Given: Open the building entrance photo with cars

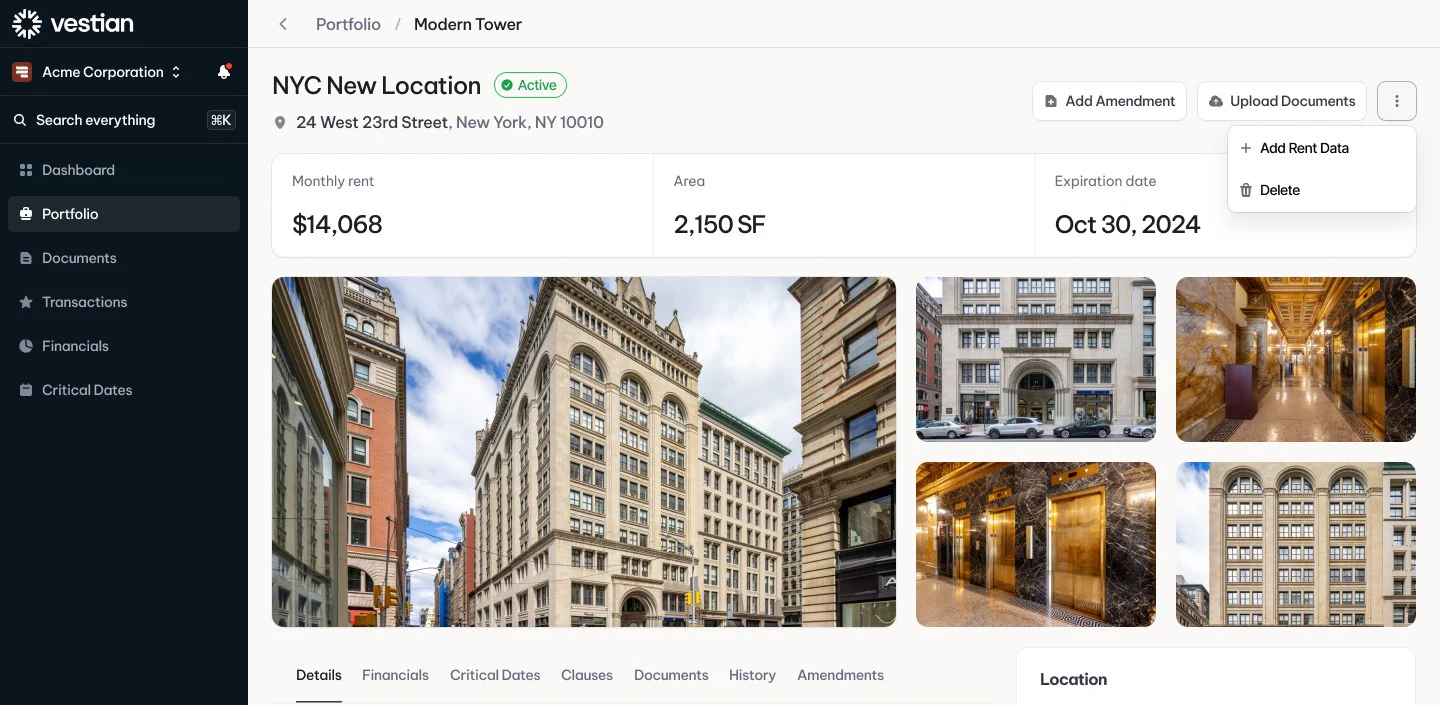Looking at the screenshot, I should coord(1036,359).
